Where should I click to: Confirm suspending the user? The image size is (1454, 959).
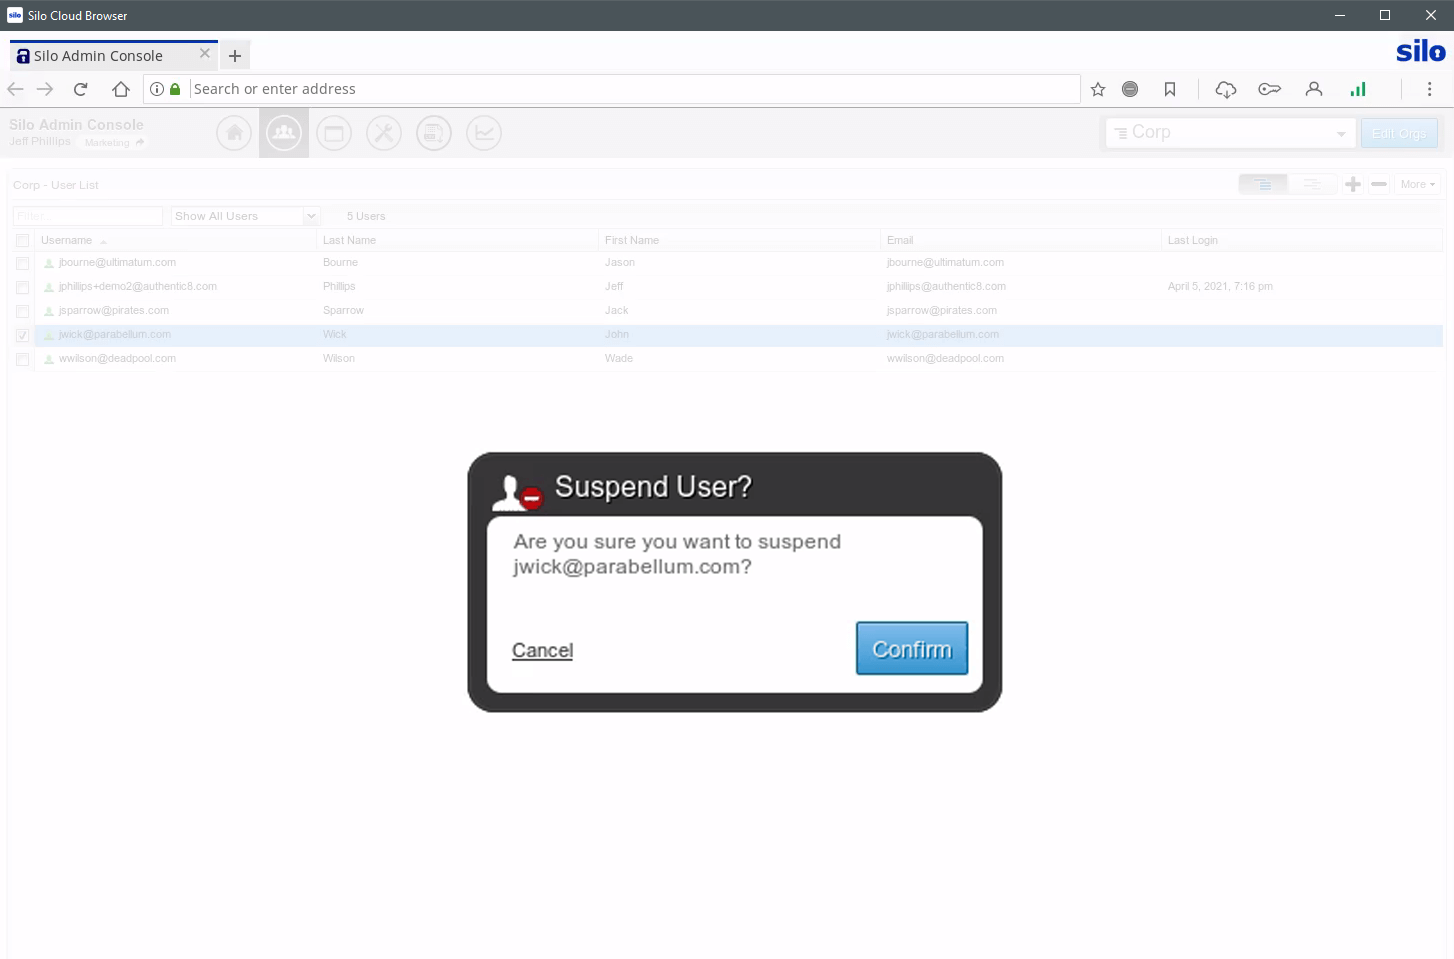point(911,648)
